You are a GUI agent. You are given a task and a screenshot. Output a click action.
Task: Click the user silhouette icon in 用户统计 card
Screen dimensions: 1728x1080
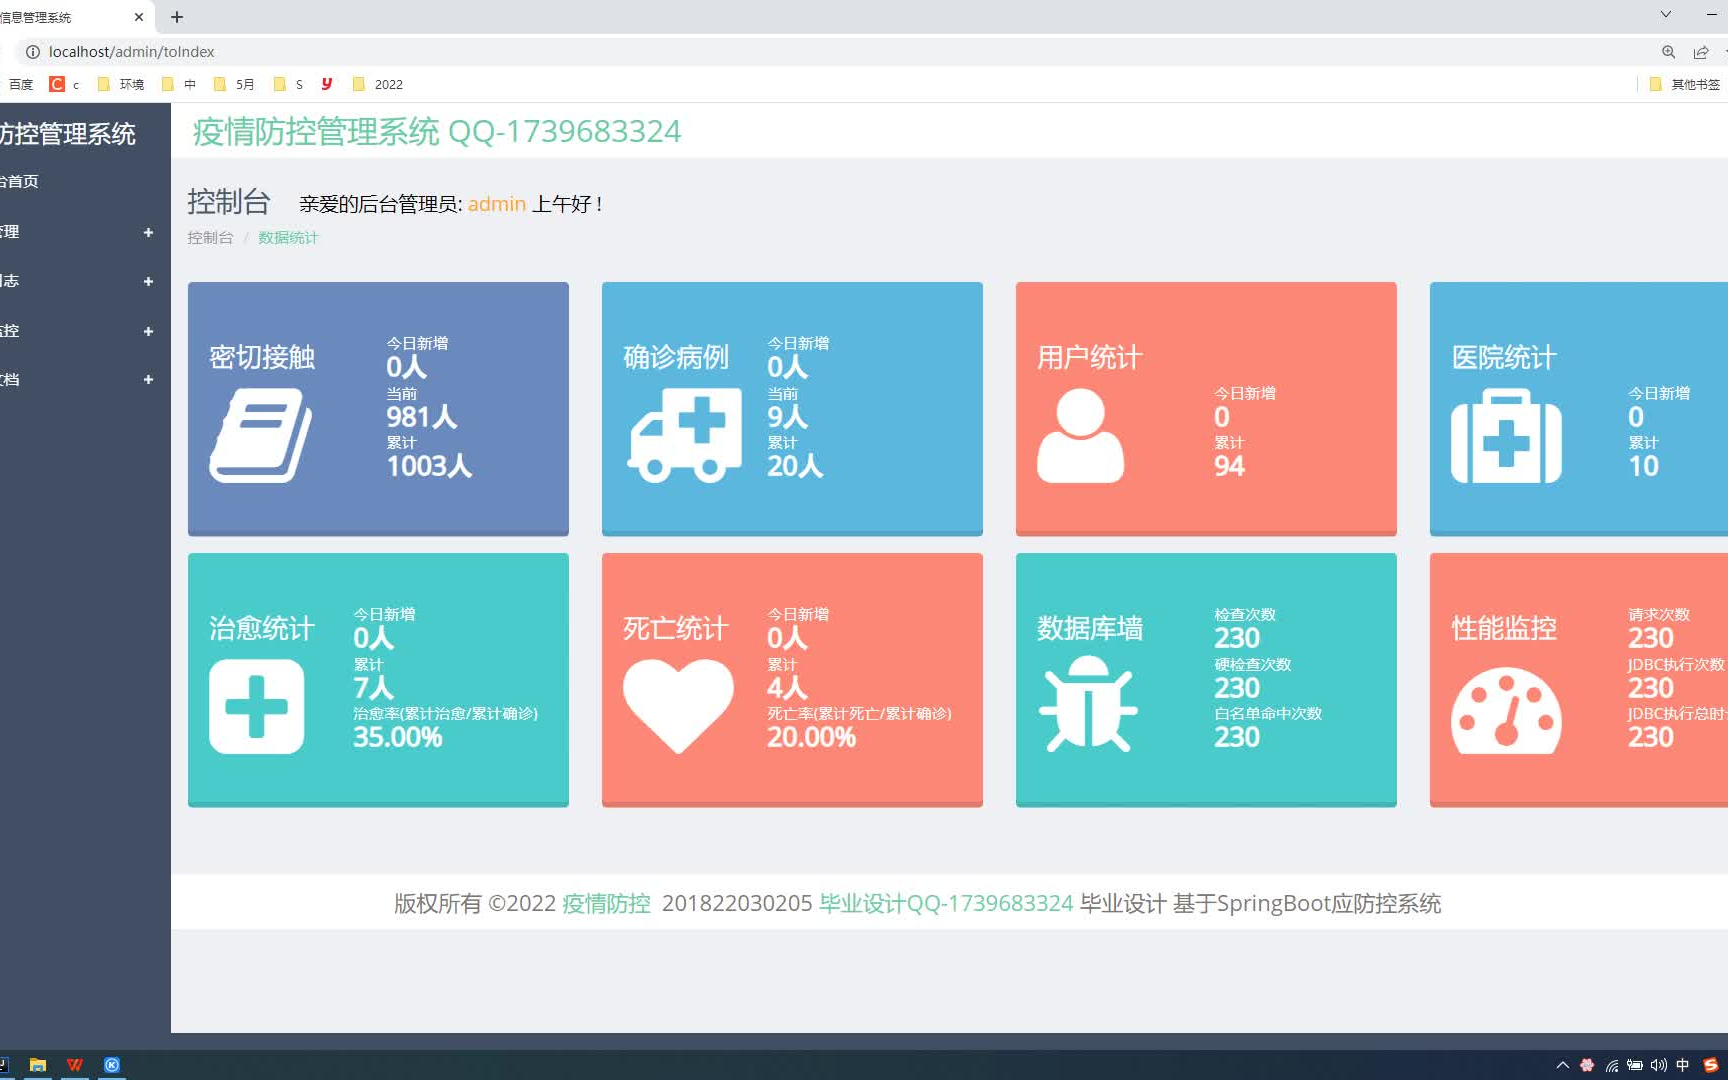[1080, 436]
